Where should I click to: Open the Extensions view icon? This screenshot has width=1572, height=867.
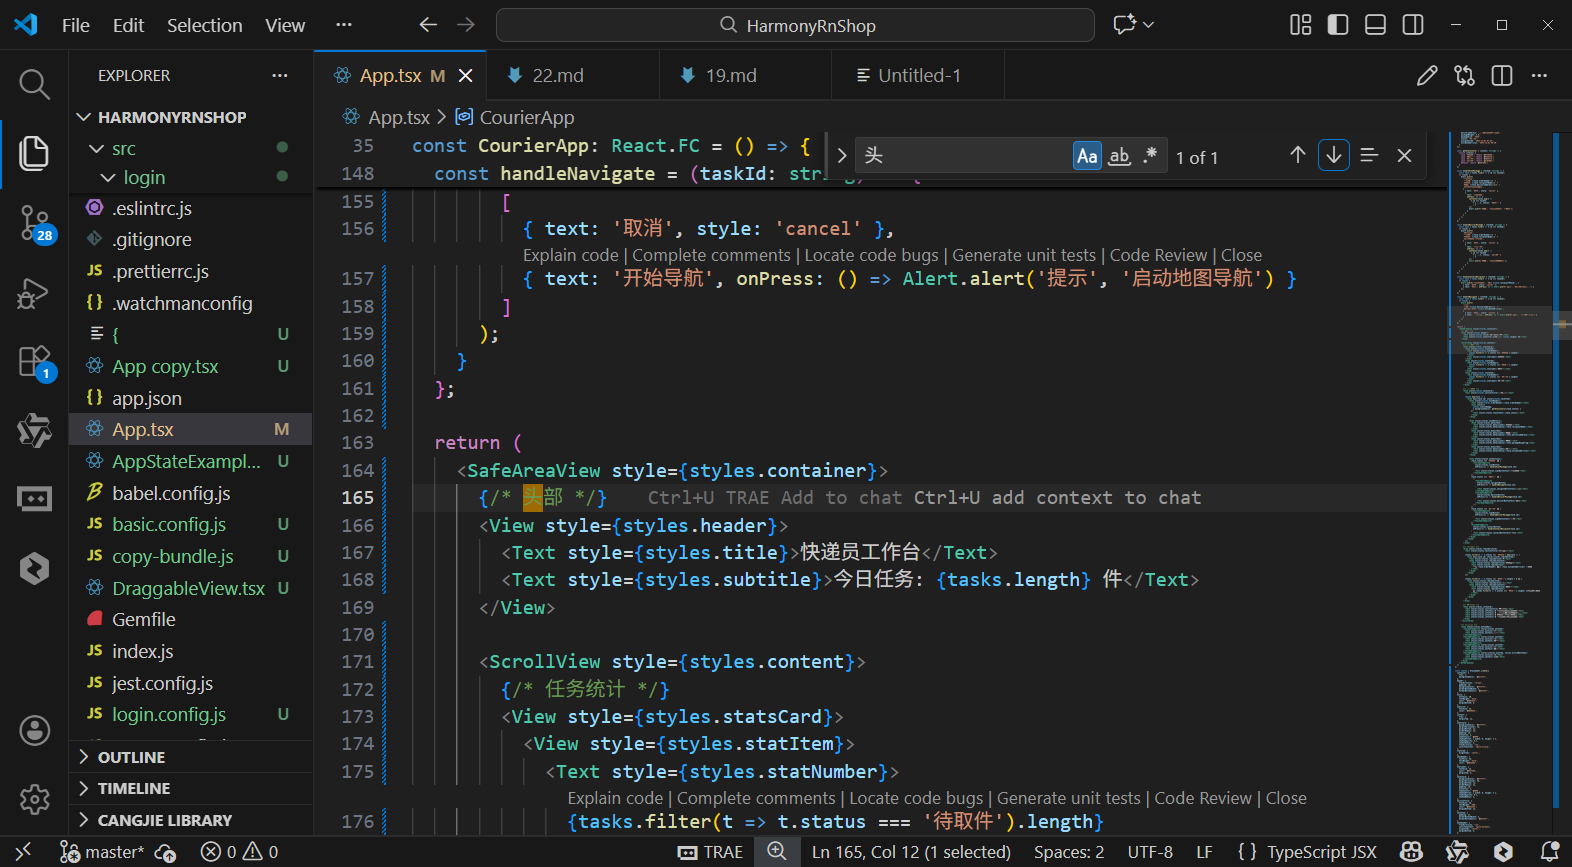tap(34, 362)
